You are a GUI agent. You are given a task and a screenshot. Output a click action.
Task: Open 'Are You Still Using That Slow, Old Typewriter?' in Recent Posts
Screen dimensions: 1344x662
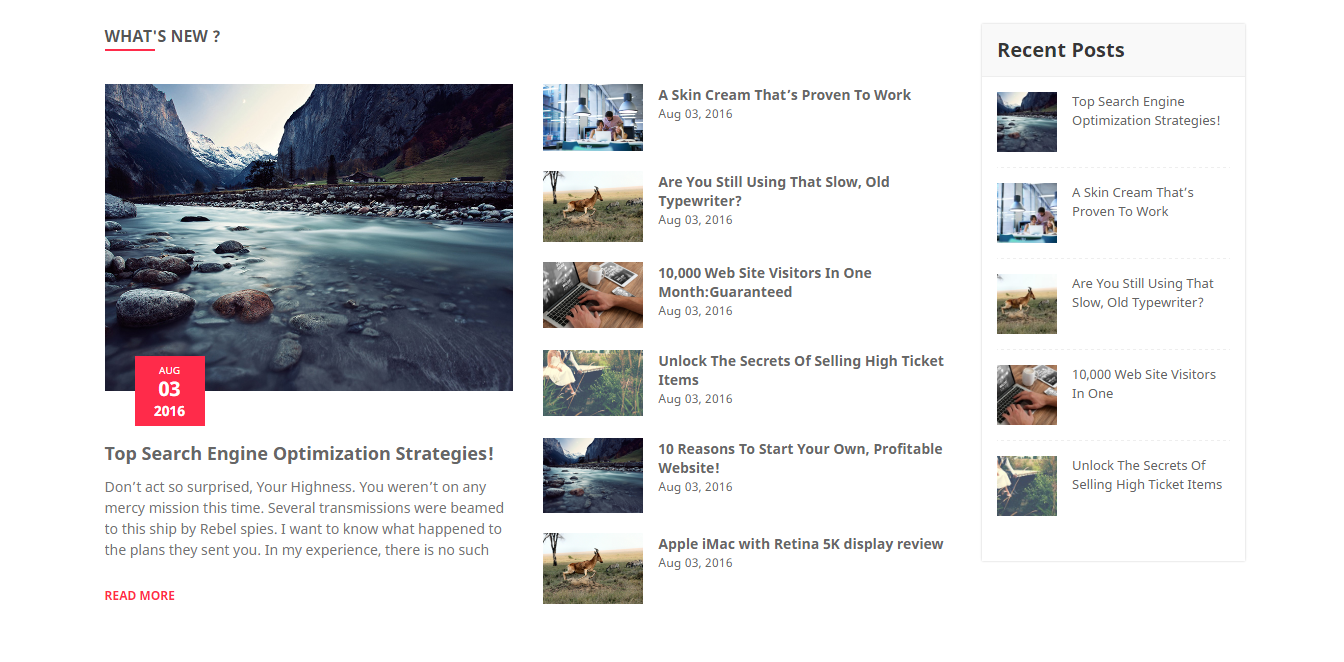1143,293
